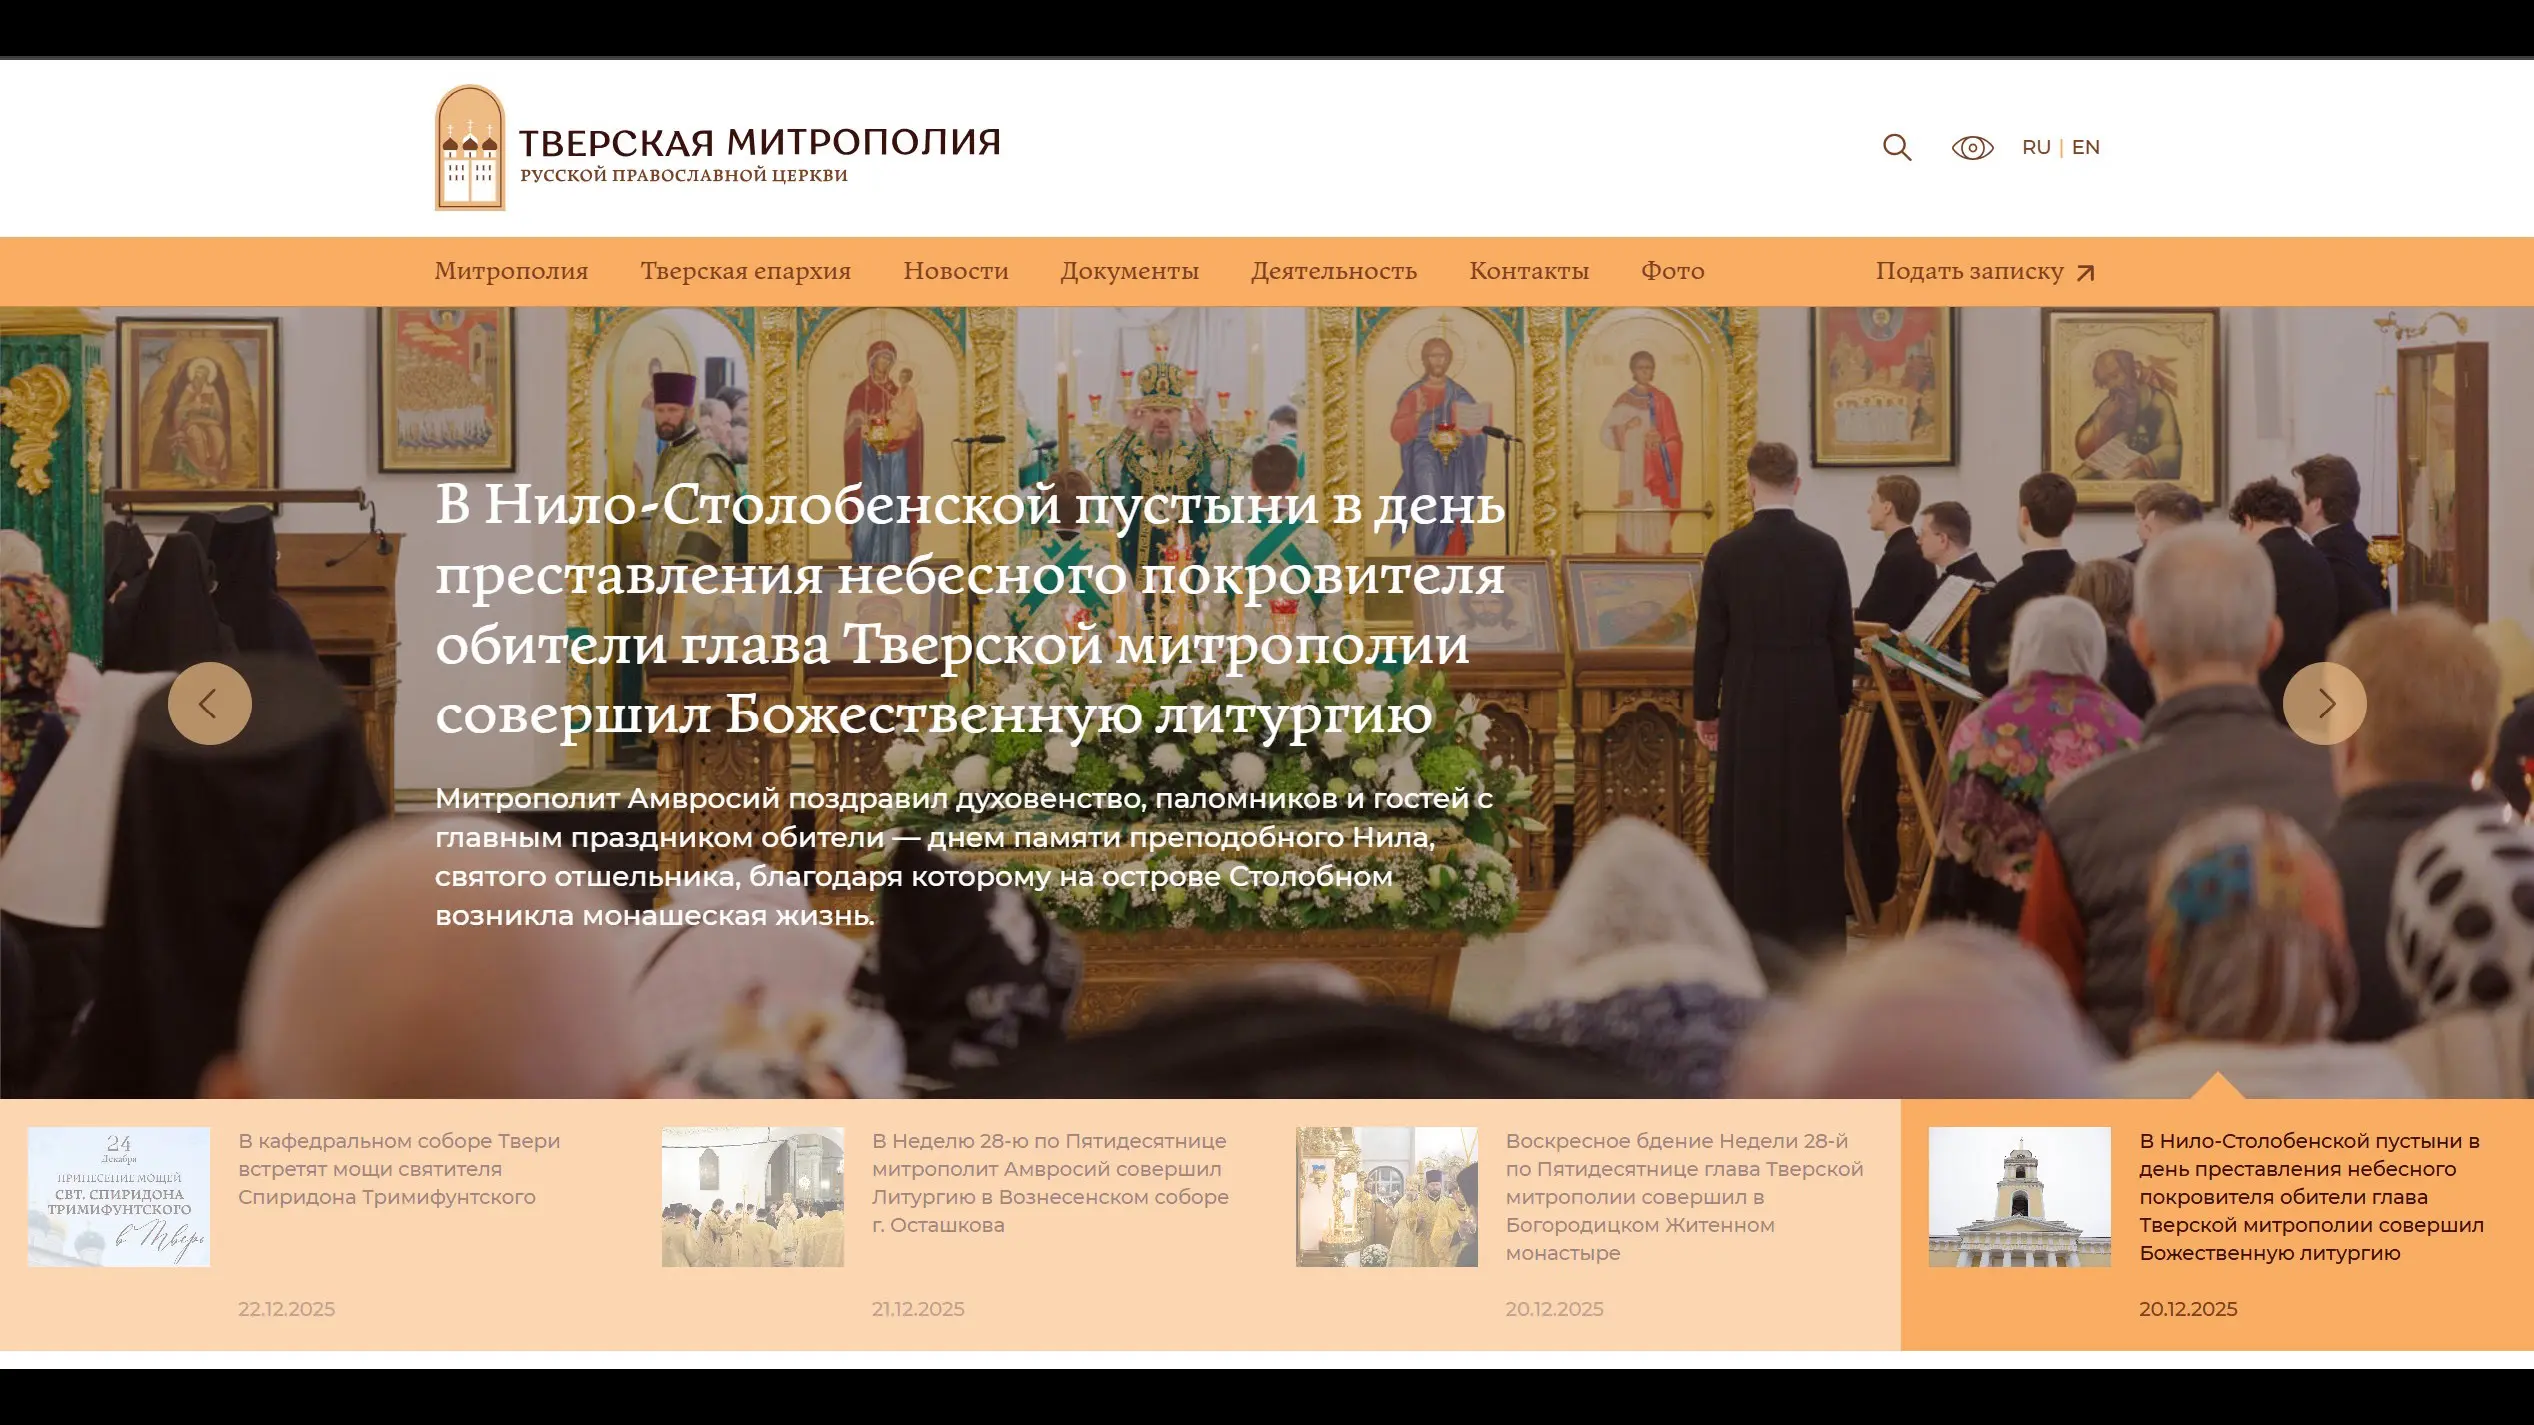The height and width of the screenshot is (1425, 2534).
Task: Visit the Фото gallery link
Action: 1672,271
